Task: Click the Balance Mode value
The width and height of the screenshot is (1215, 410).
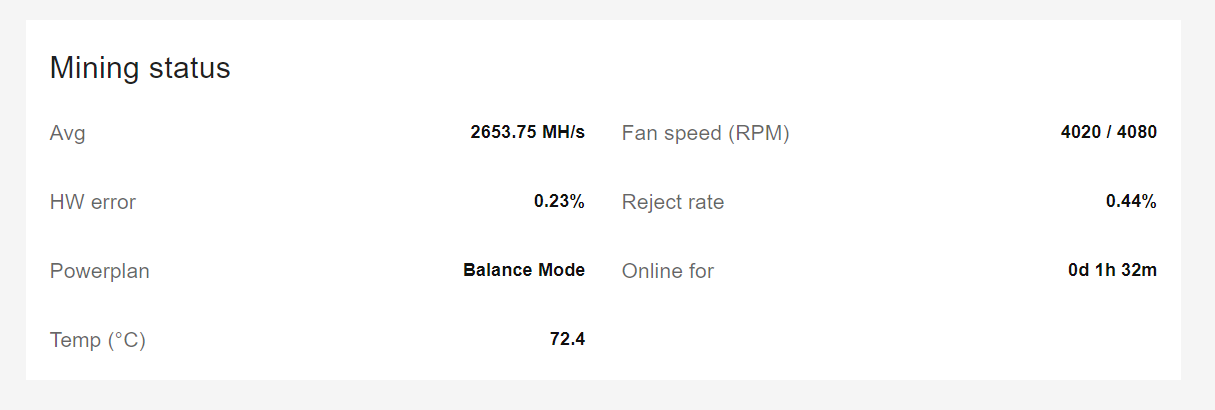Action: coord(524,270)
